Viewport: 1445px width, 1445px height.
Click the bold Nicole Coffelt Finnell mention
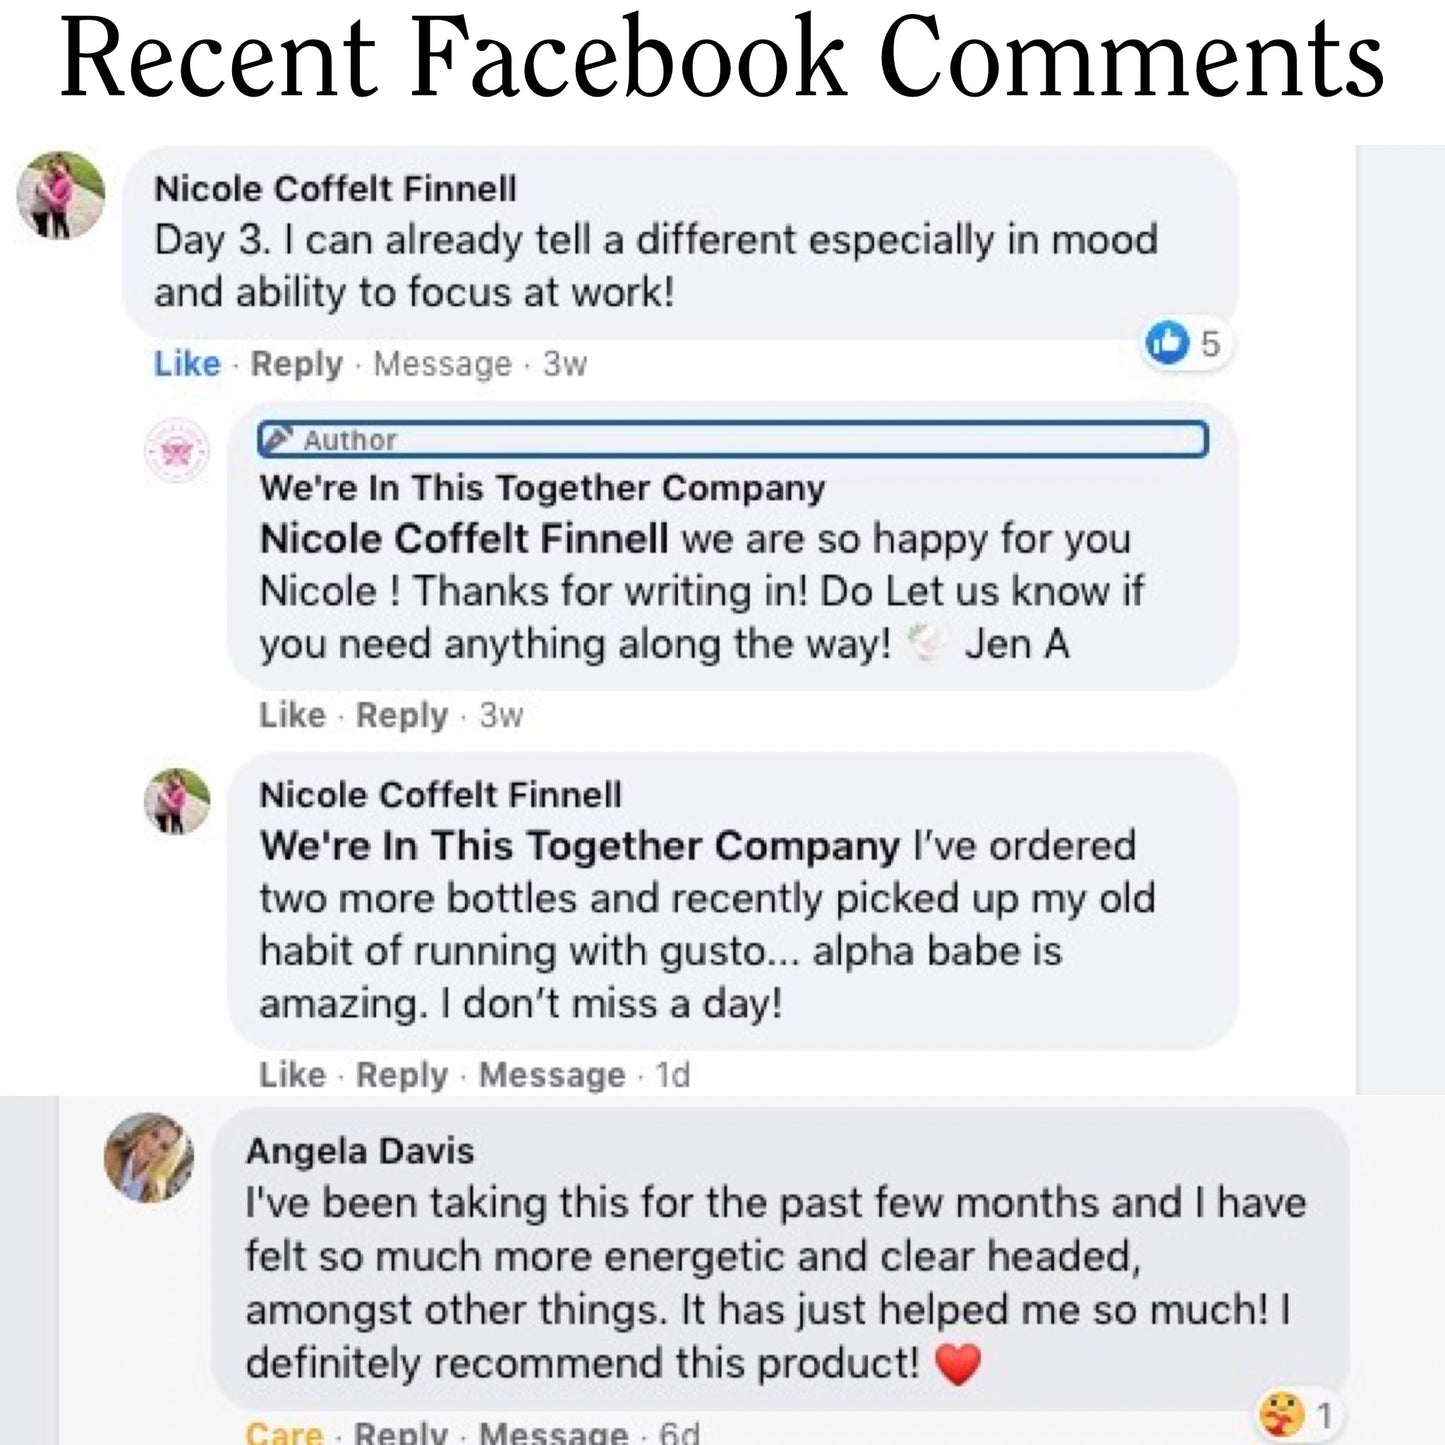[x=463, y=539]
